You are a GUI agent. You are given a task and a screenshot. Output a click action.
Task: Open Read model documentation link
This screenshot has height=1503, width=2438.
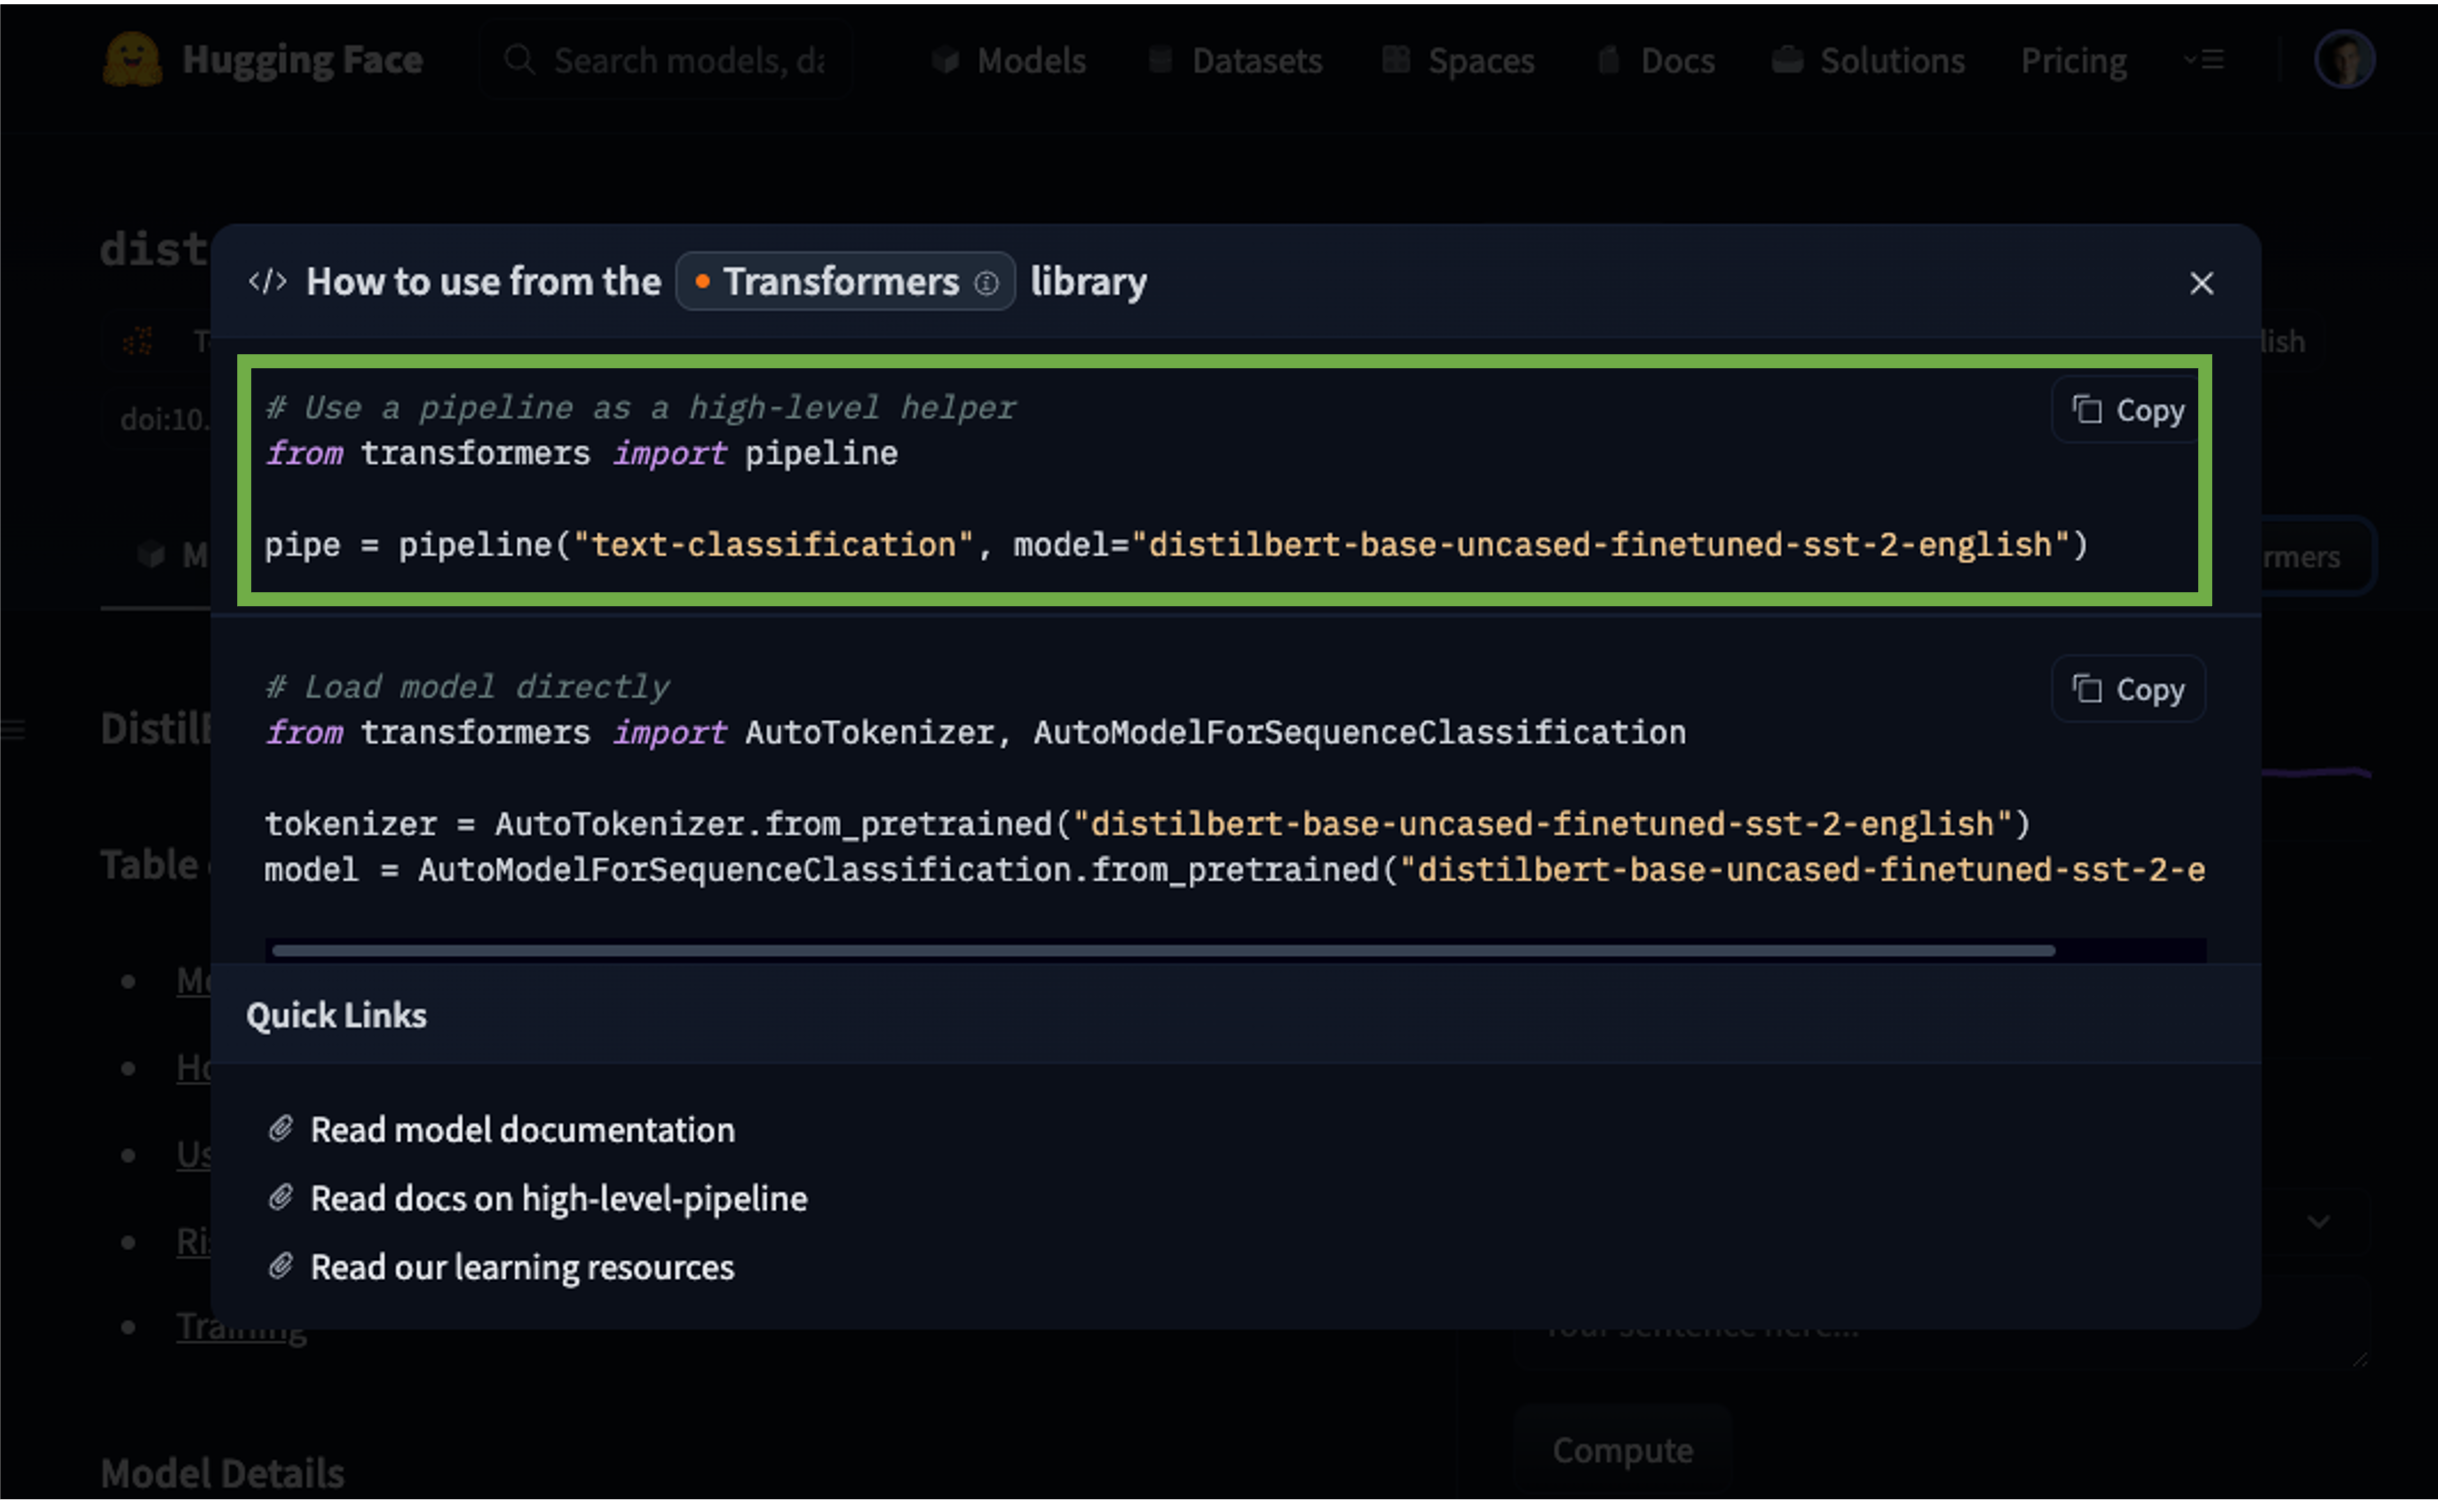click(522, 1130)
